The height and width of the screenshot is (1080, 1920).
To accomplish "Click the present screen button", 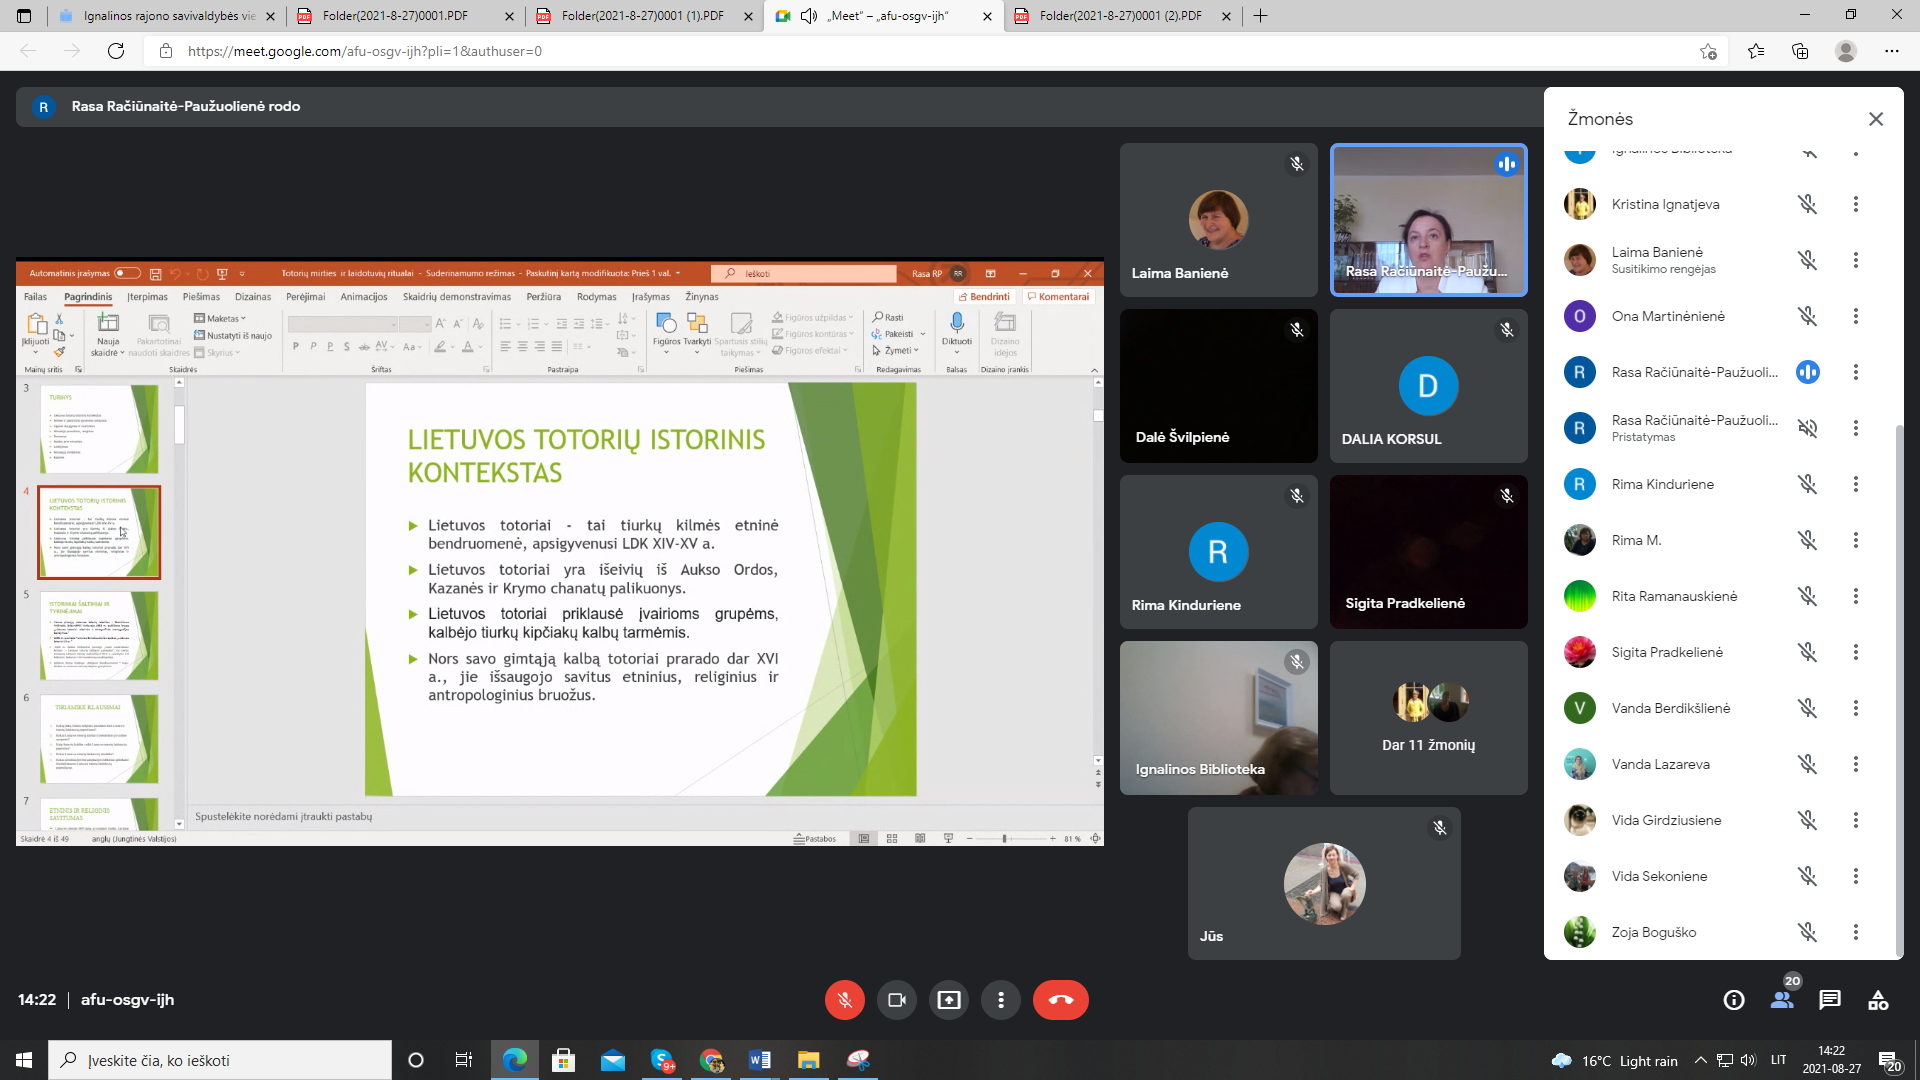I will tap(948, 1000).
